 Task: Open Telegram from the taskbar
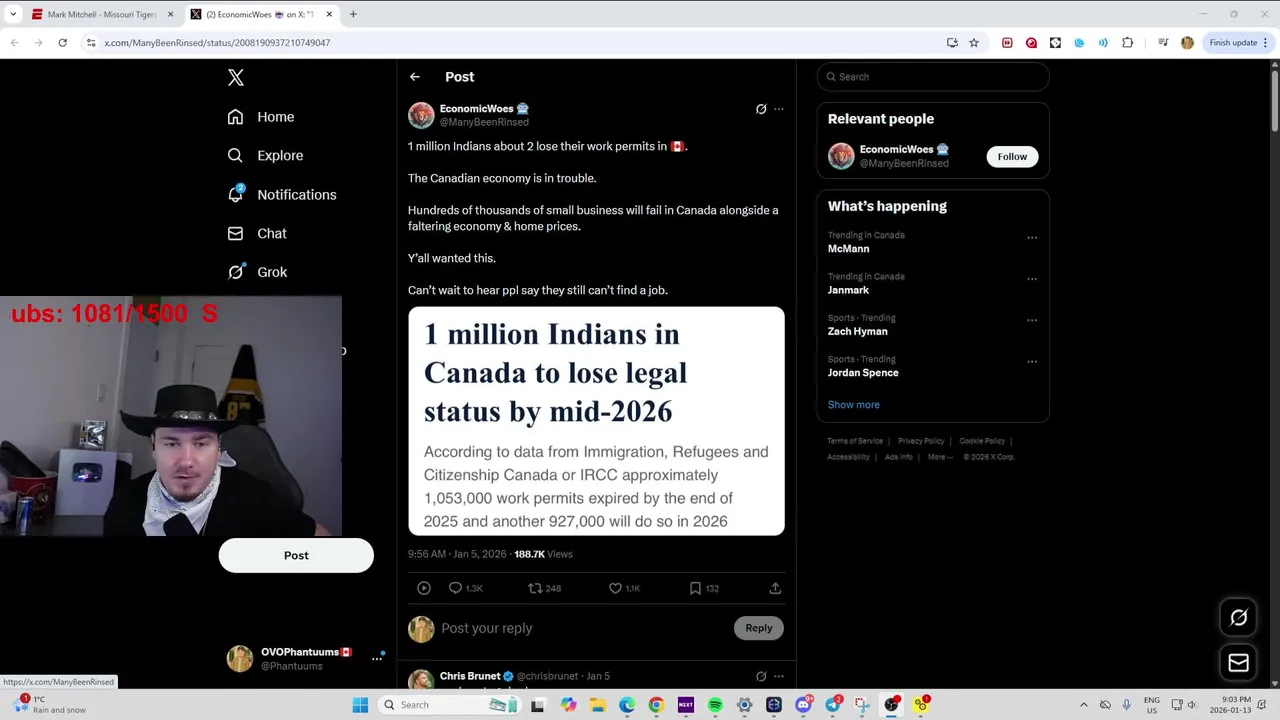(833, 705)
